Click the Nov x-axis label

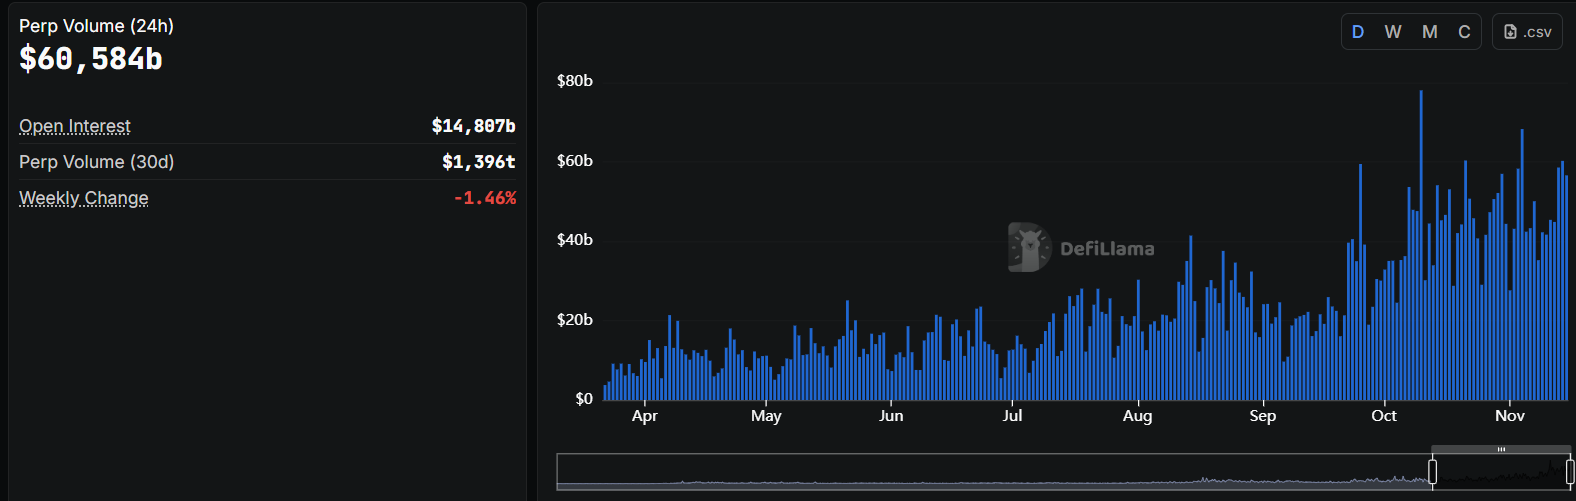pos(1510,416)
